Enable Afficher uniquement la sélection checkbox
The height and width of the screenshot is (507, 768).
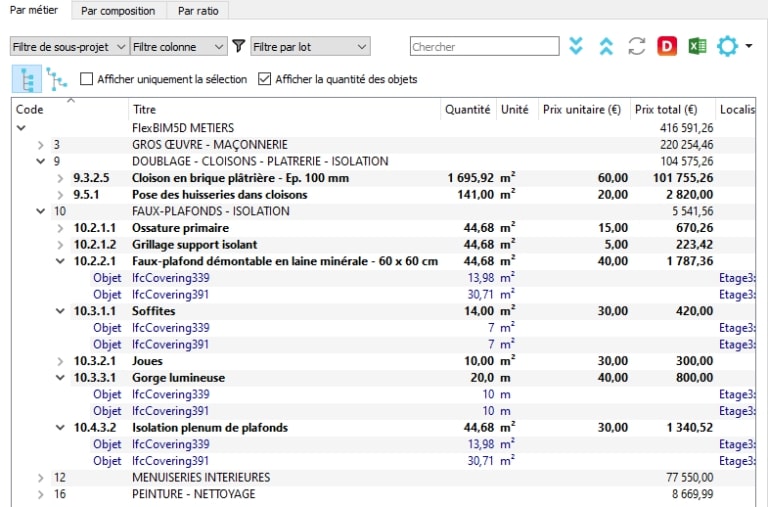pyautogui.click(x=86, y=79)
